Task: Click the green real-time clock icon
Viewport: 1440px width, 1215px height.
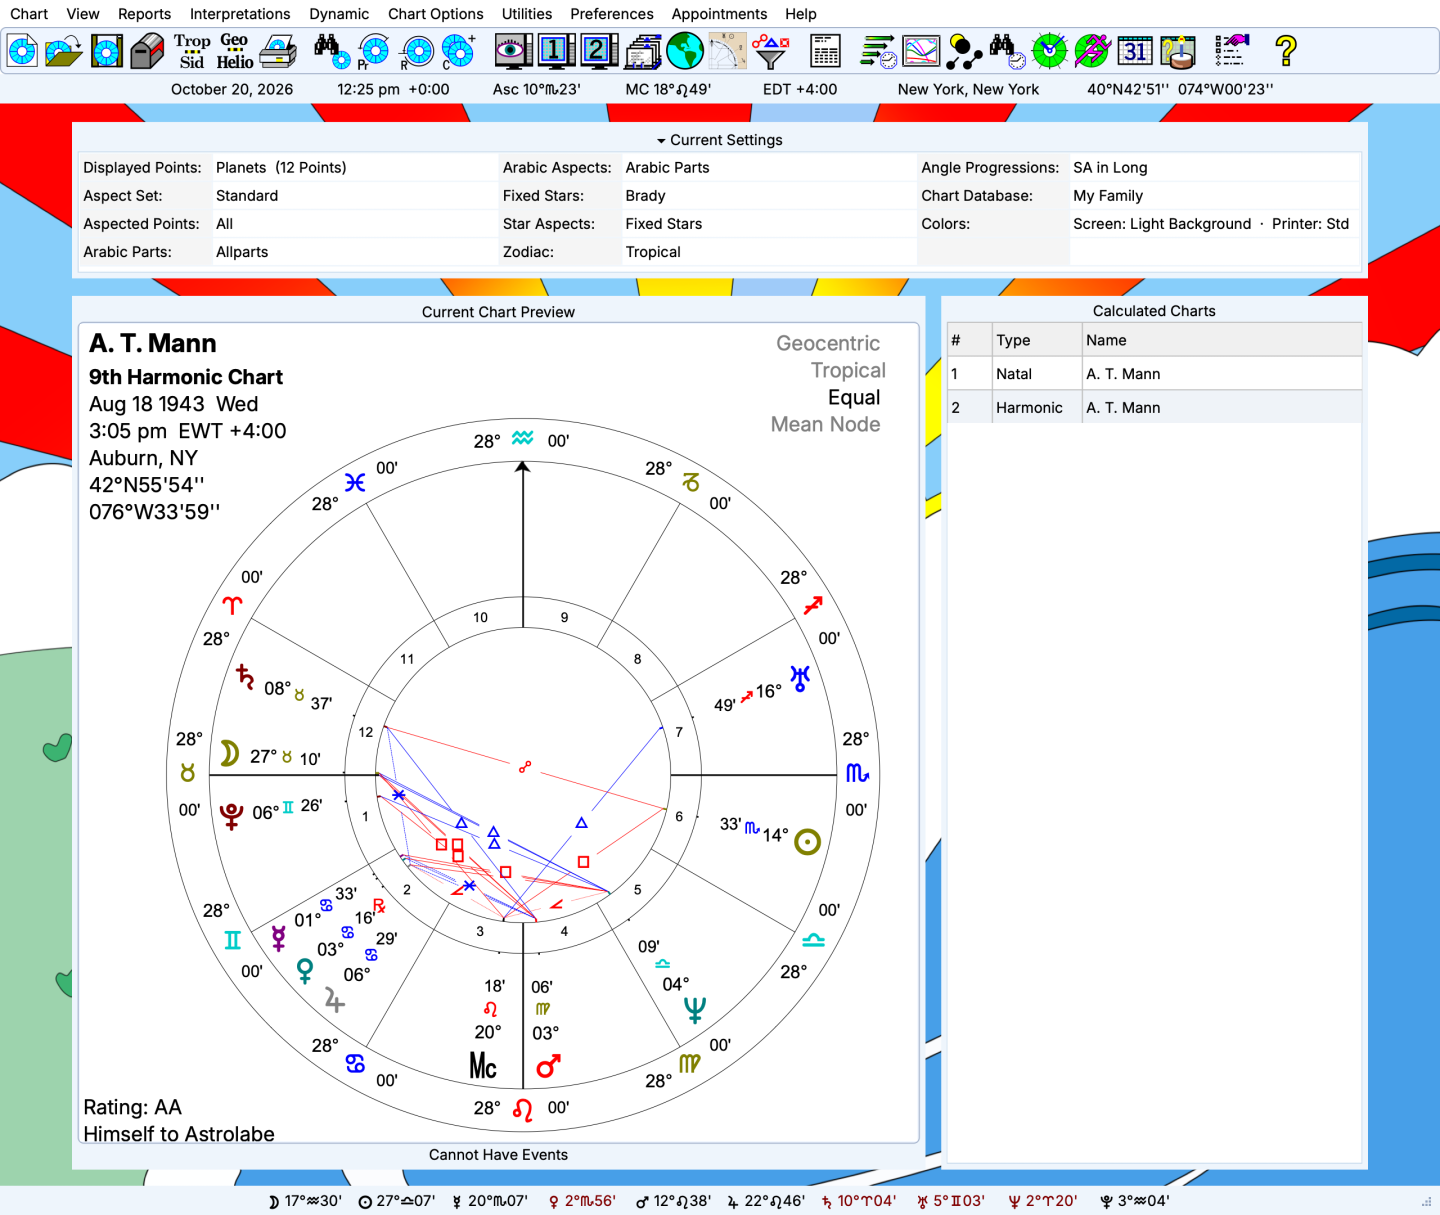Action: point(1049,51)
